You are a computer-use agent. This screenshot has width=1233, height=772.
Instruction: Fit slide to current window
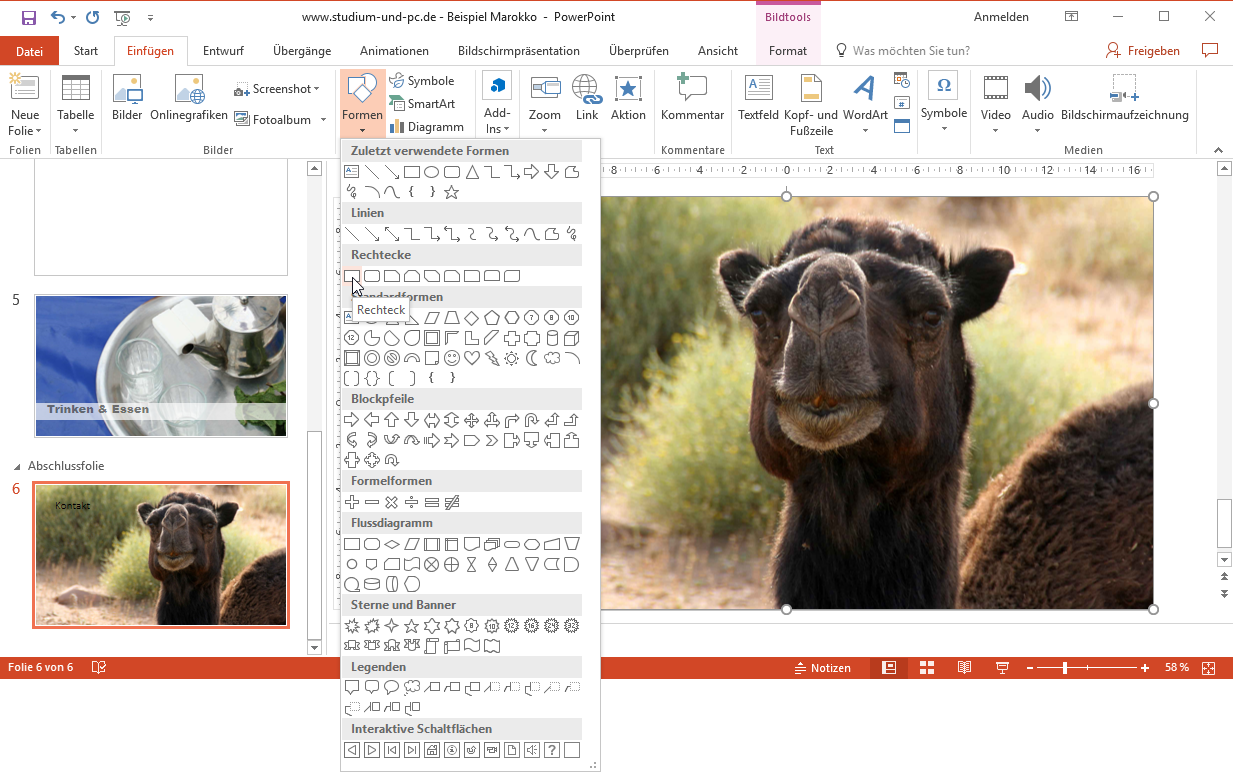[x=1208, y=668]
